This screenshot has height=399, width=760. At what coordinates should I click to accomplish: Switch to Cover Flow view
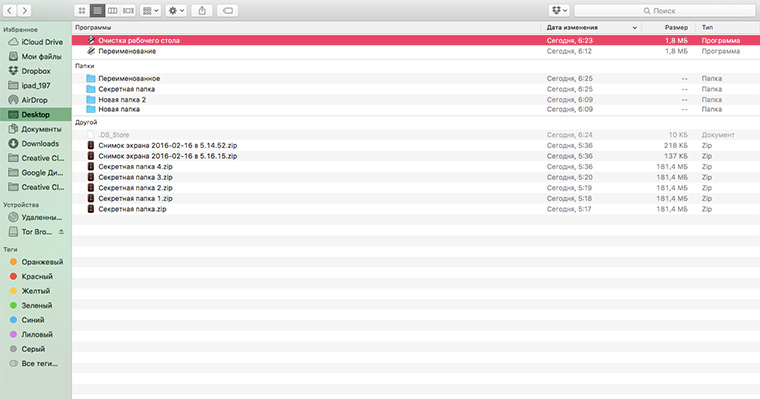128,10
